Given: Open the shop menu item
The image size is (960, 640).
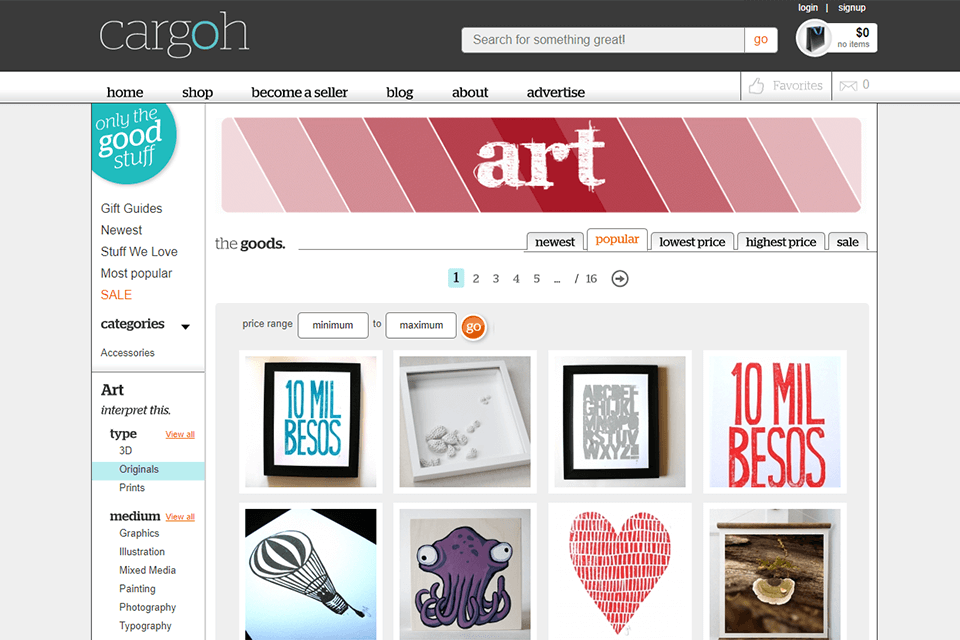Looking at the screenshot, I should point(197,92).
